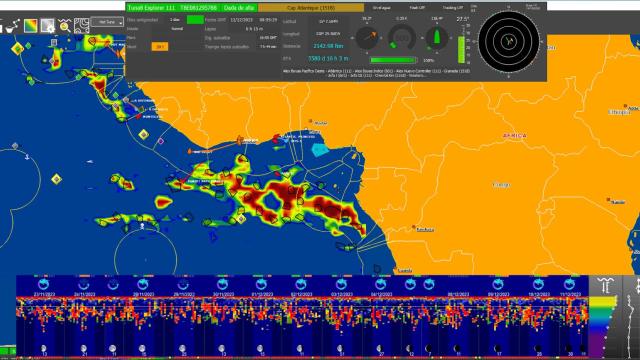Click the Congo label on the map
This screenshot has height=360, width=640.
pos(501,185)
